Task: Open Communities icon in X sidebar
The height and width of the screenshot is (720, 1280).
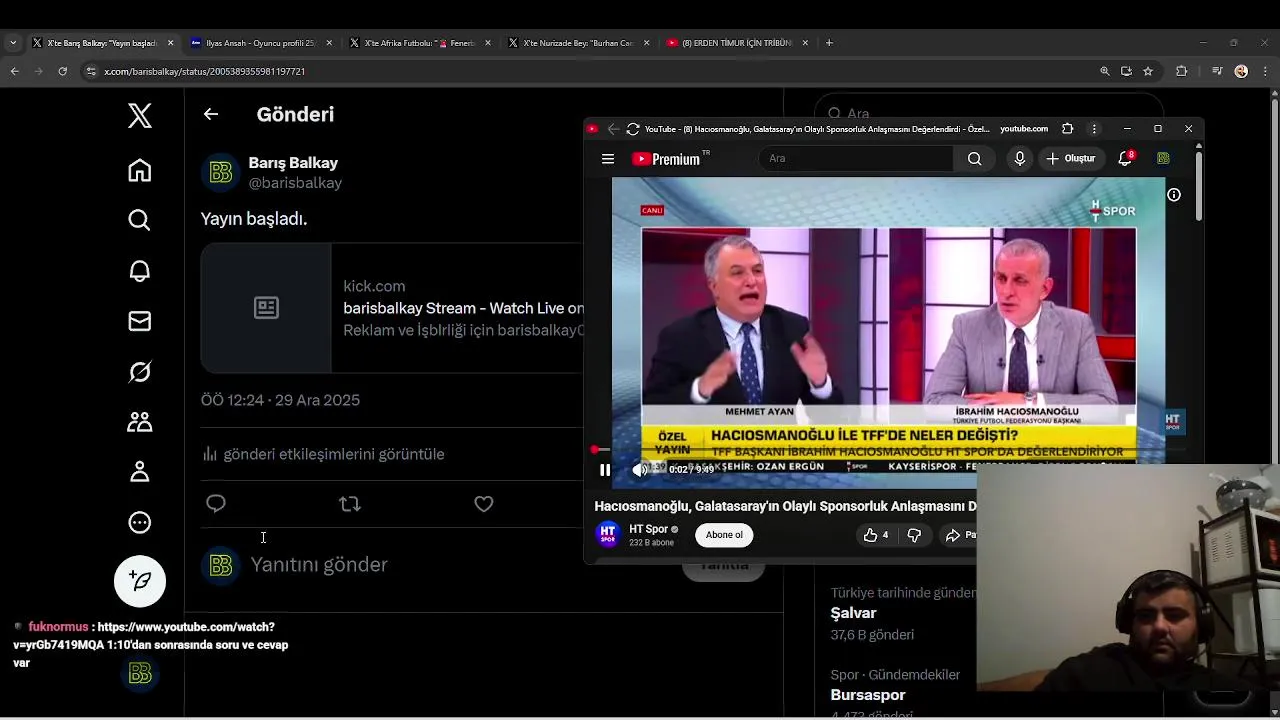Action: (x=140, y=422)
